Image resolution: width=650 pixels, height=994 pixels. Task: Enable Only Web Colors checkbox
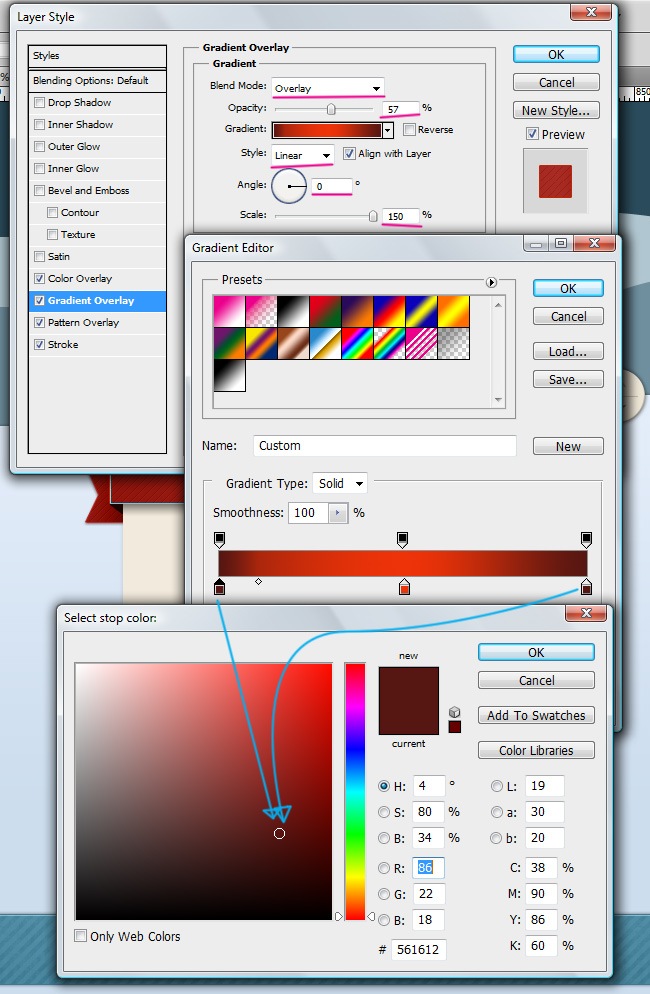pos(81,936)
